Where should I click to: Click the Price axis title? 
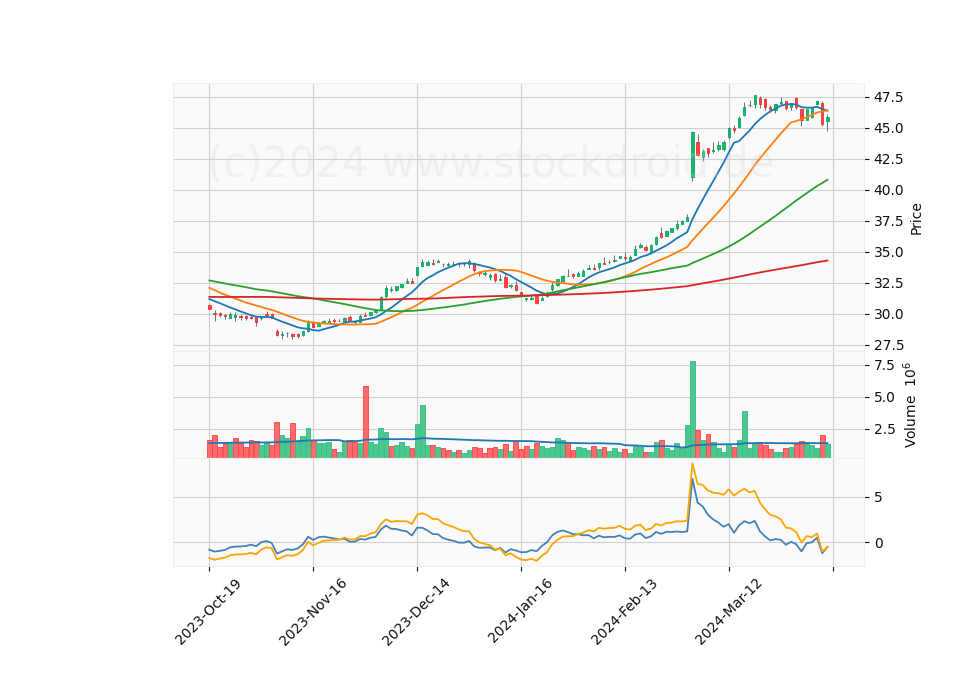[x=916, y=219]
